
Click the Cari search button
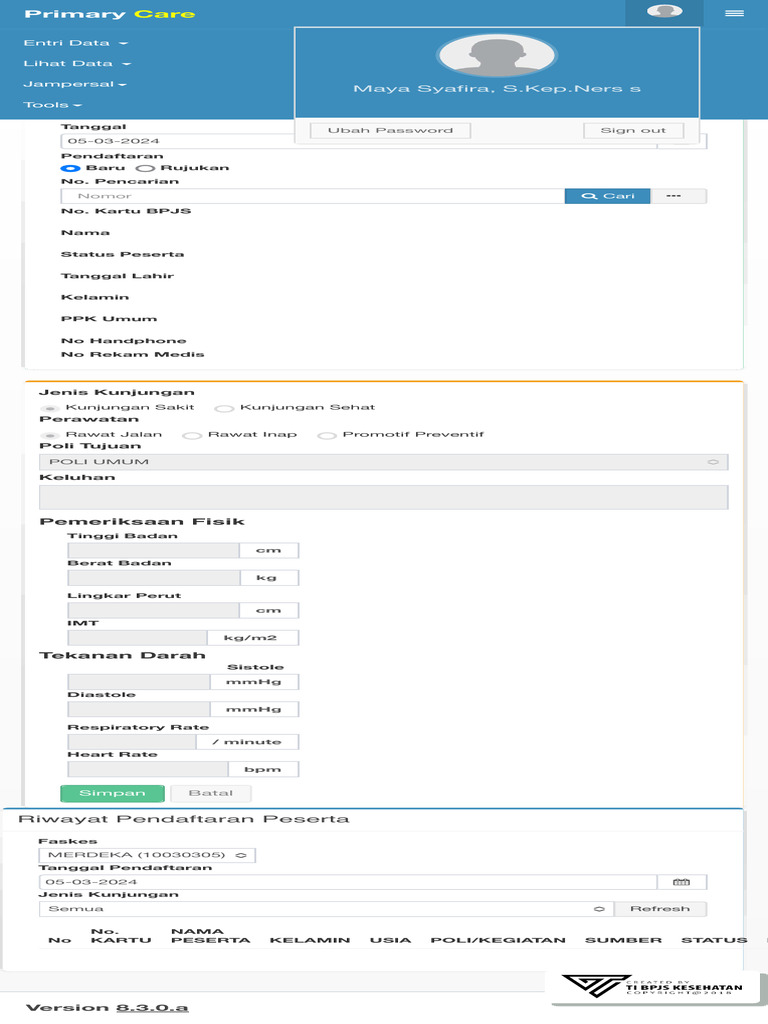(607, 196)
